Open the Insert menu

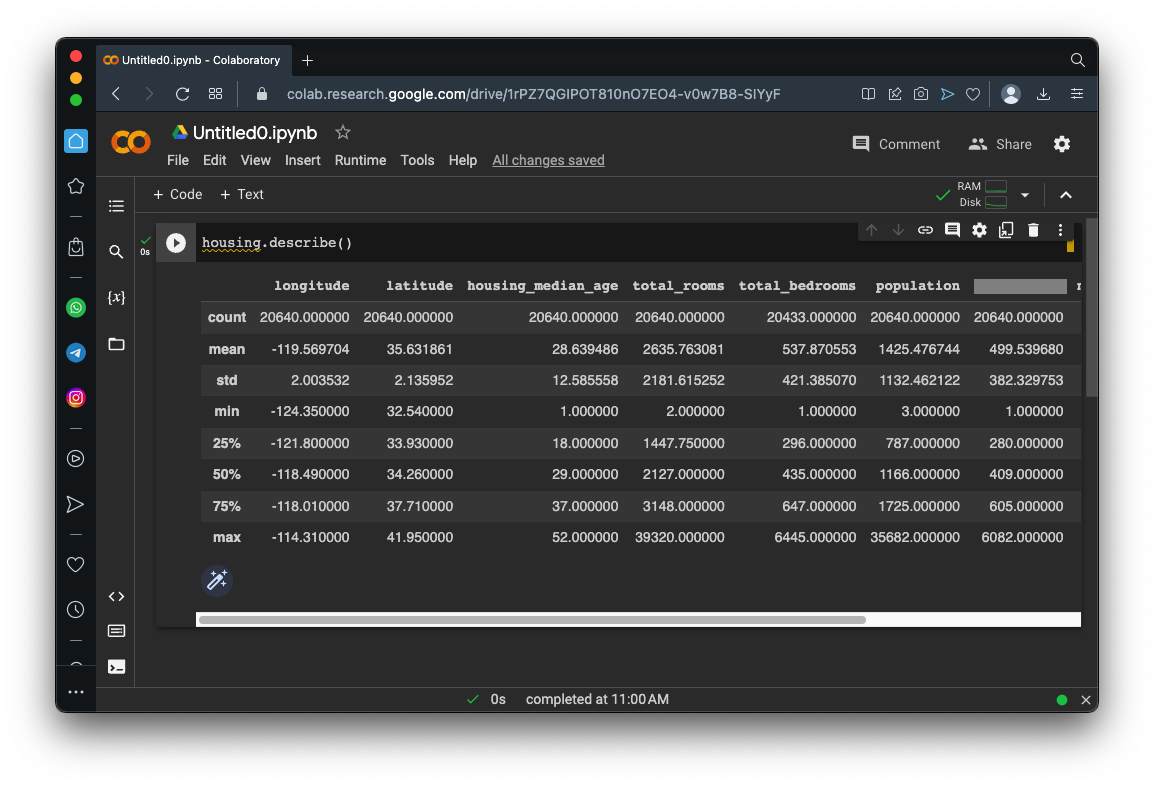pyautogui.click(x=302, y=160)
